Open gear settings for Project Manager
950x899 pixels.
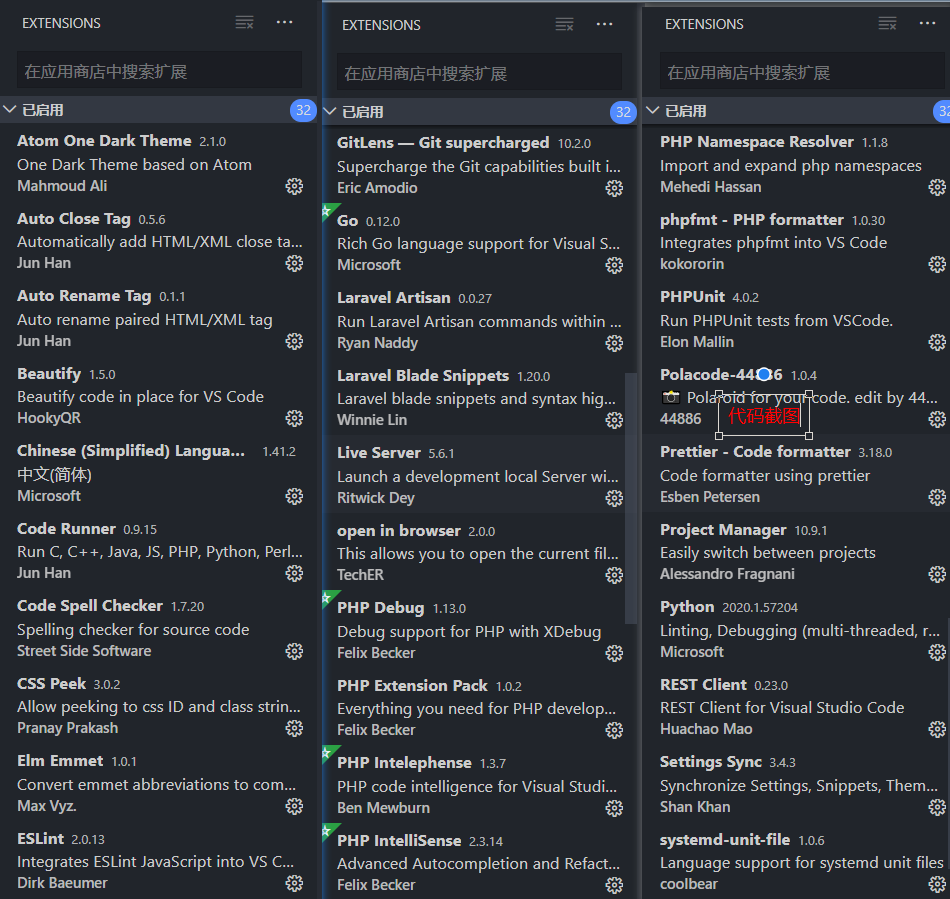tap(937, 574)
